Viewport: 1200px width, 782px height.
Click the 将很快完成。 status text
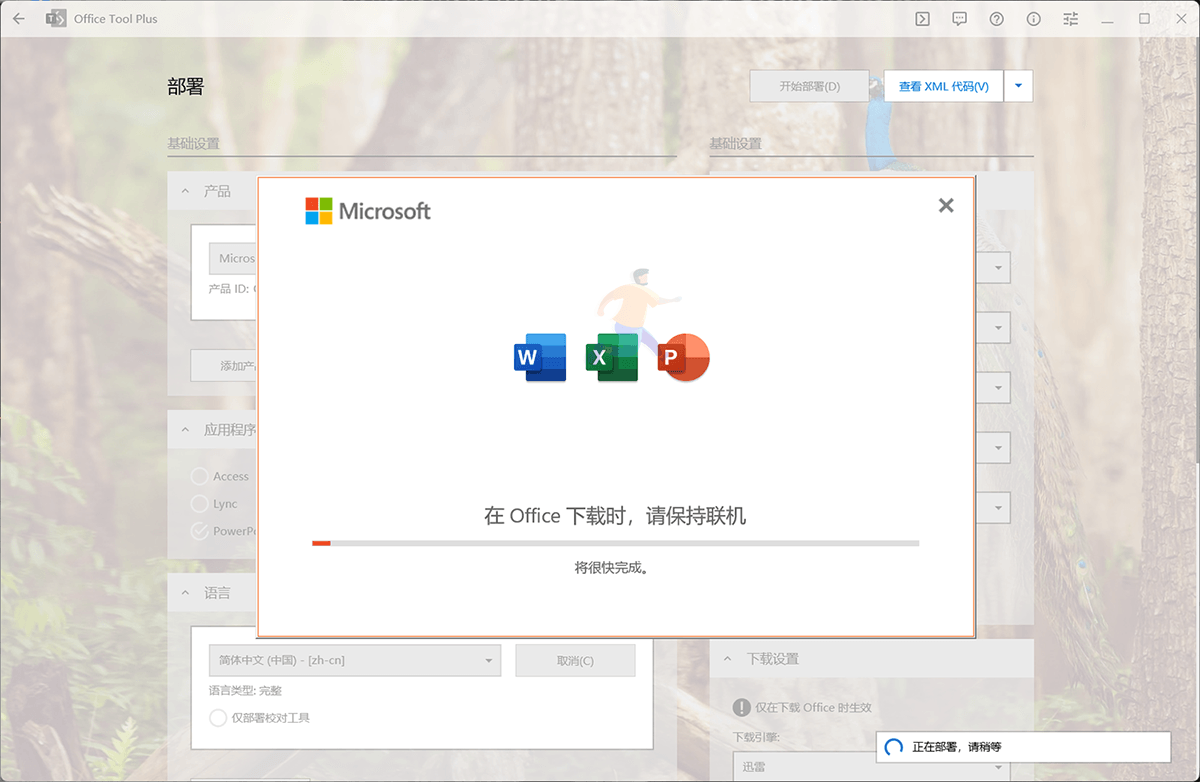pyautogui.click(x=612, y=568)
